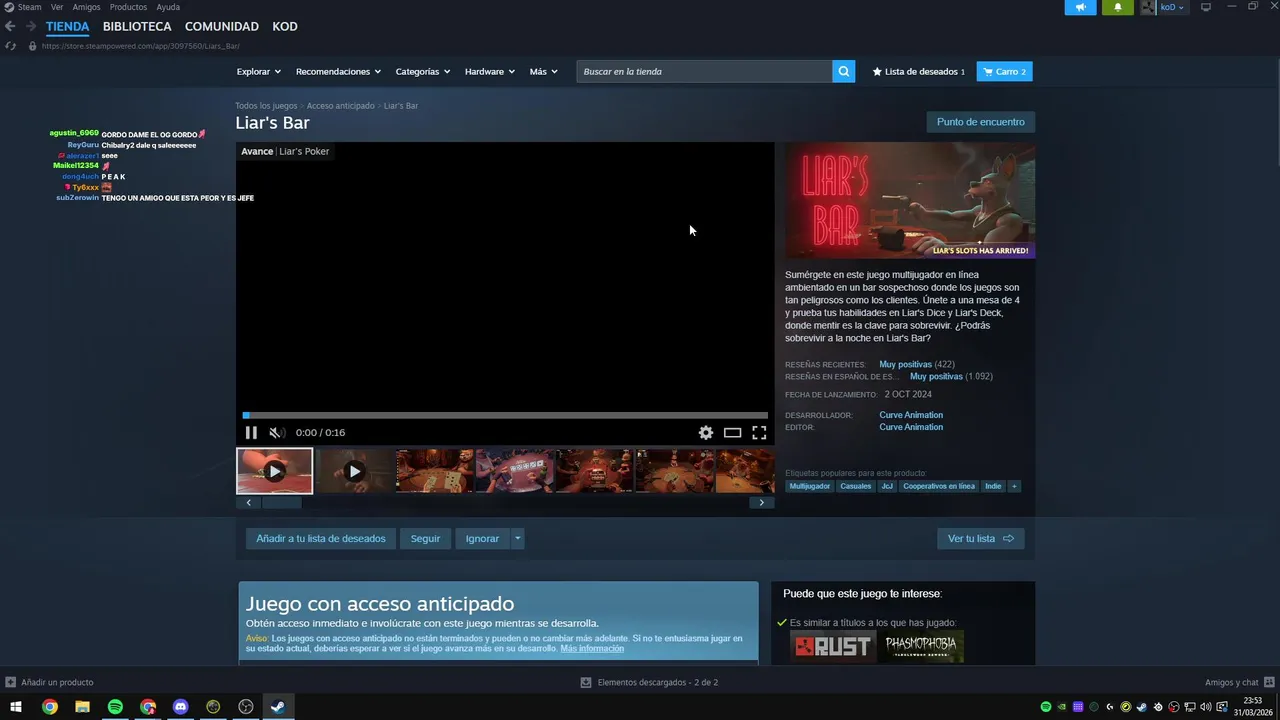Toggle theater mode on video
The height and width of the screenshot is (720, 1280).
point(733,433)
